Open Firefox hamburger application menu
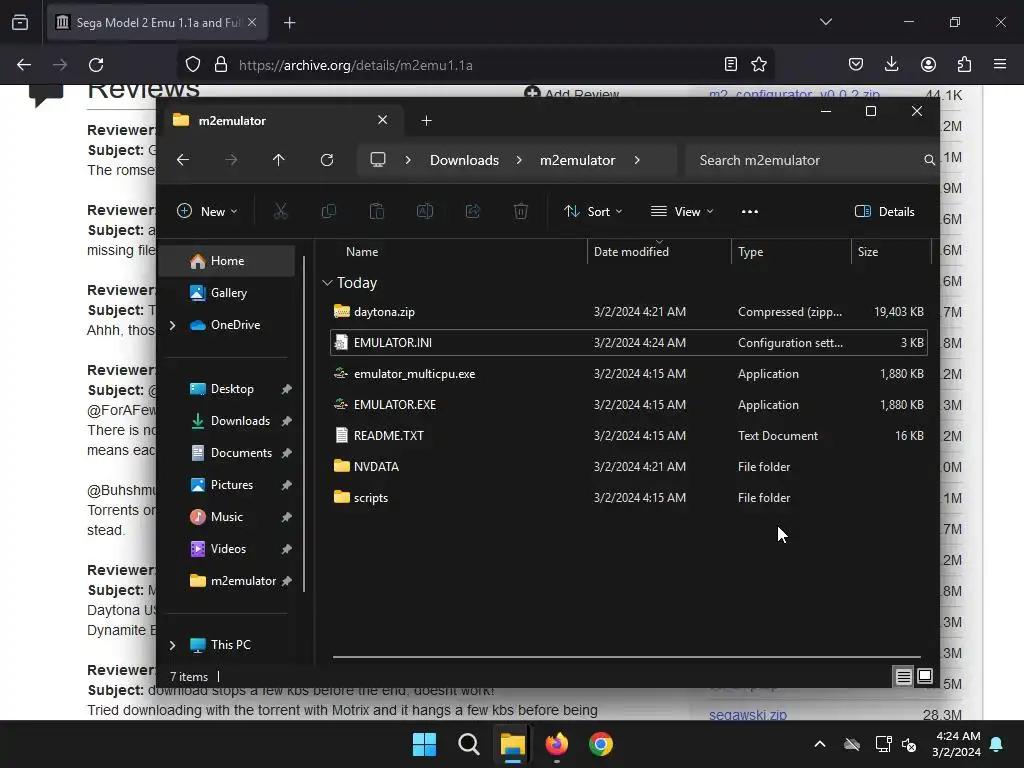 [x=1000, y=64]
